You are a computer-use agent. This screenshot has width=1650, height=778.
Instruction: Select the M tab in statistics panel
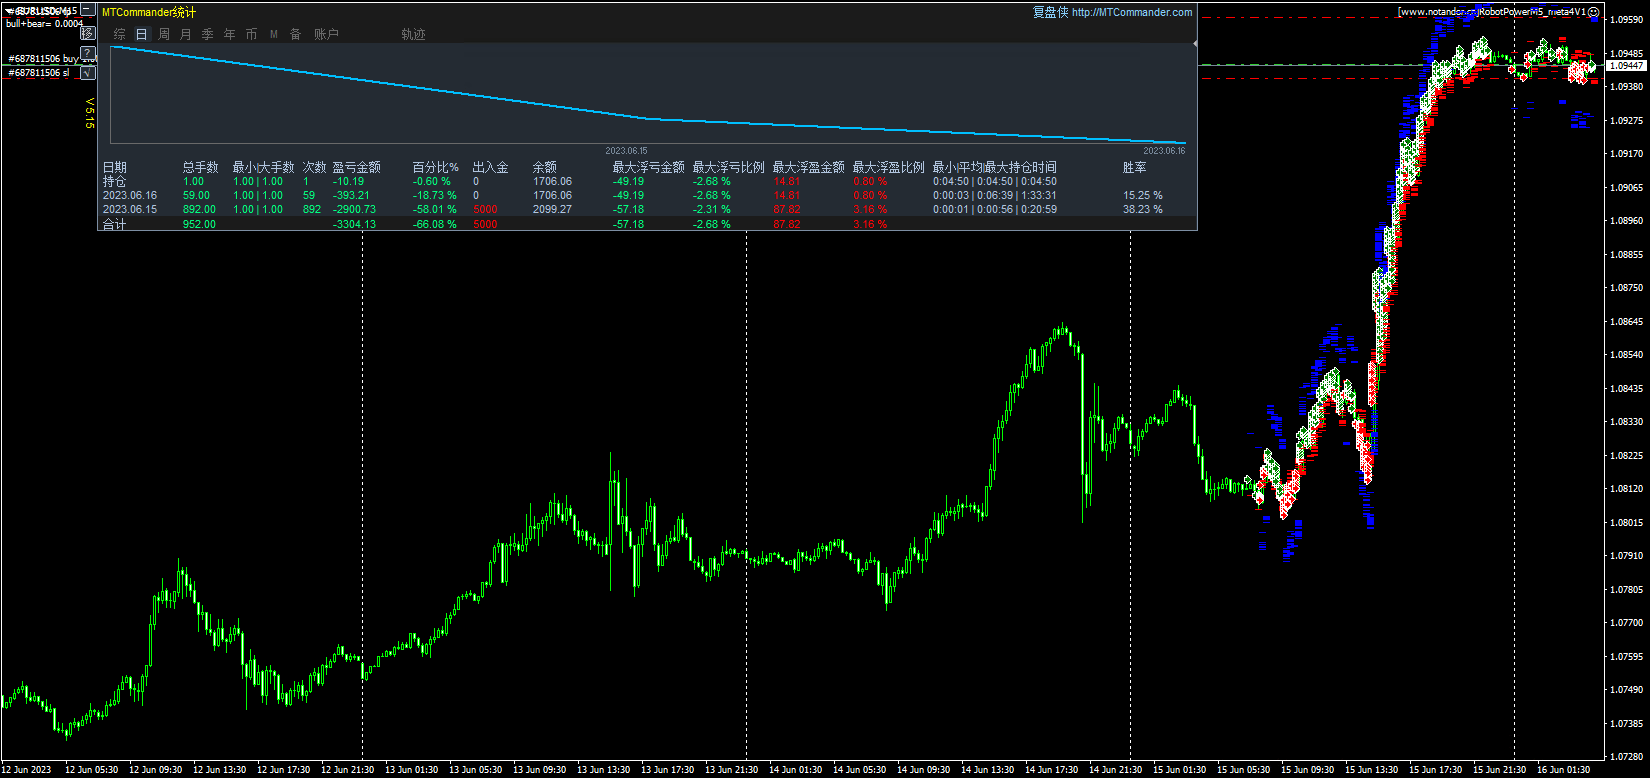click(x=274, y=34)
